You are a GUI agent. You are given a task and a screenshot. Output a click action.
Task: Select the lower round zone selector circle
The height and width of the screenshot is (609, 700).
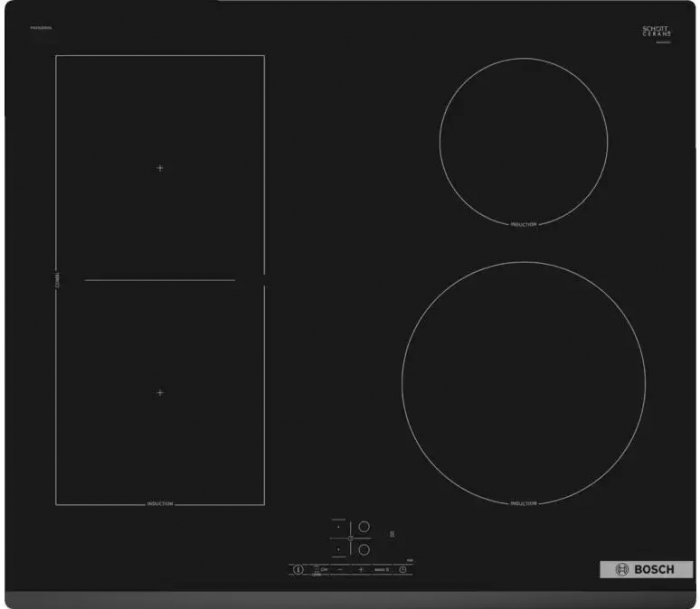pyautogui.click(x=364, y=550)
